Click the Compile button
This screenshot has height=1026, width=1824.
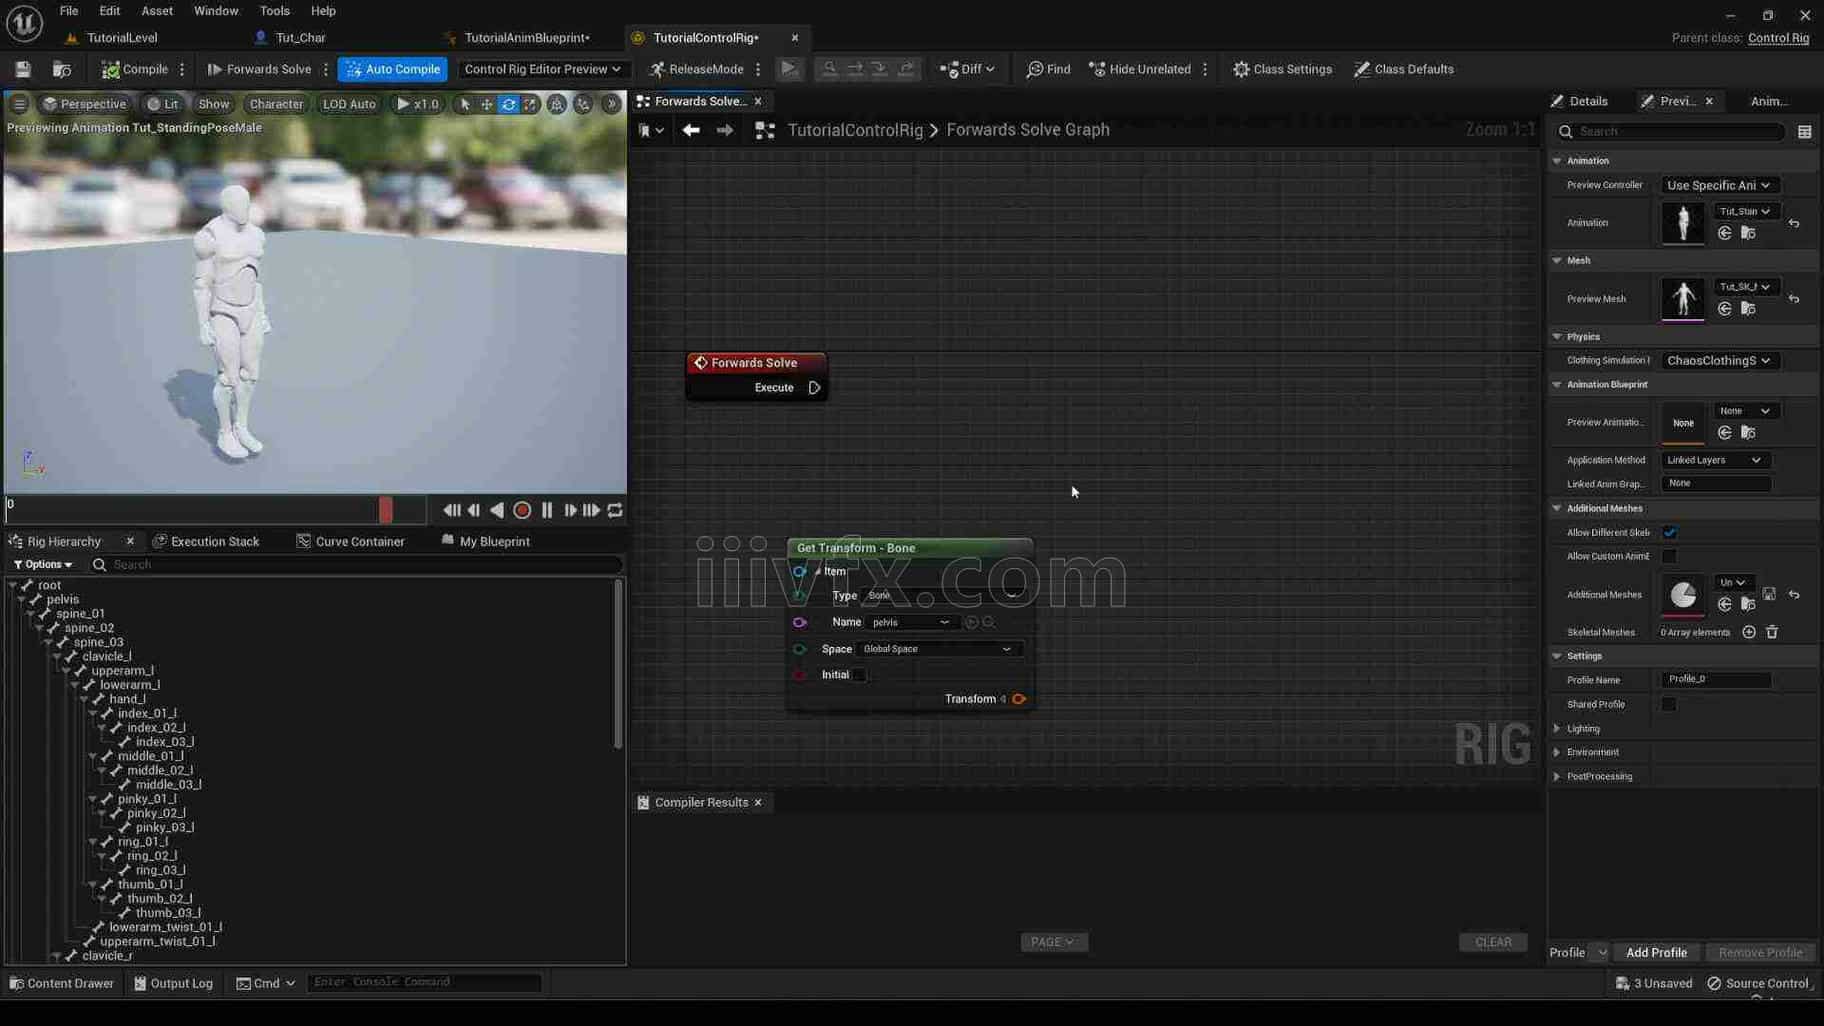coord(135,69)
